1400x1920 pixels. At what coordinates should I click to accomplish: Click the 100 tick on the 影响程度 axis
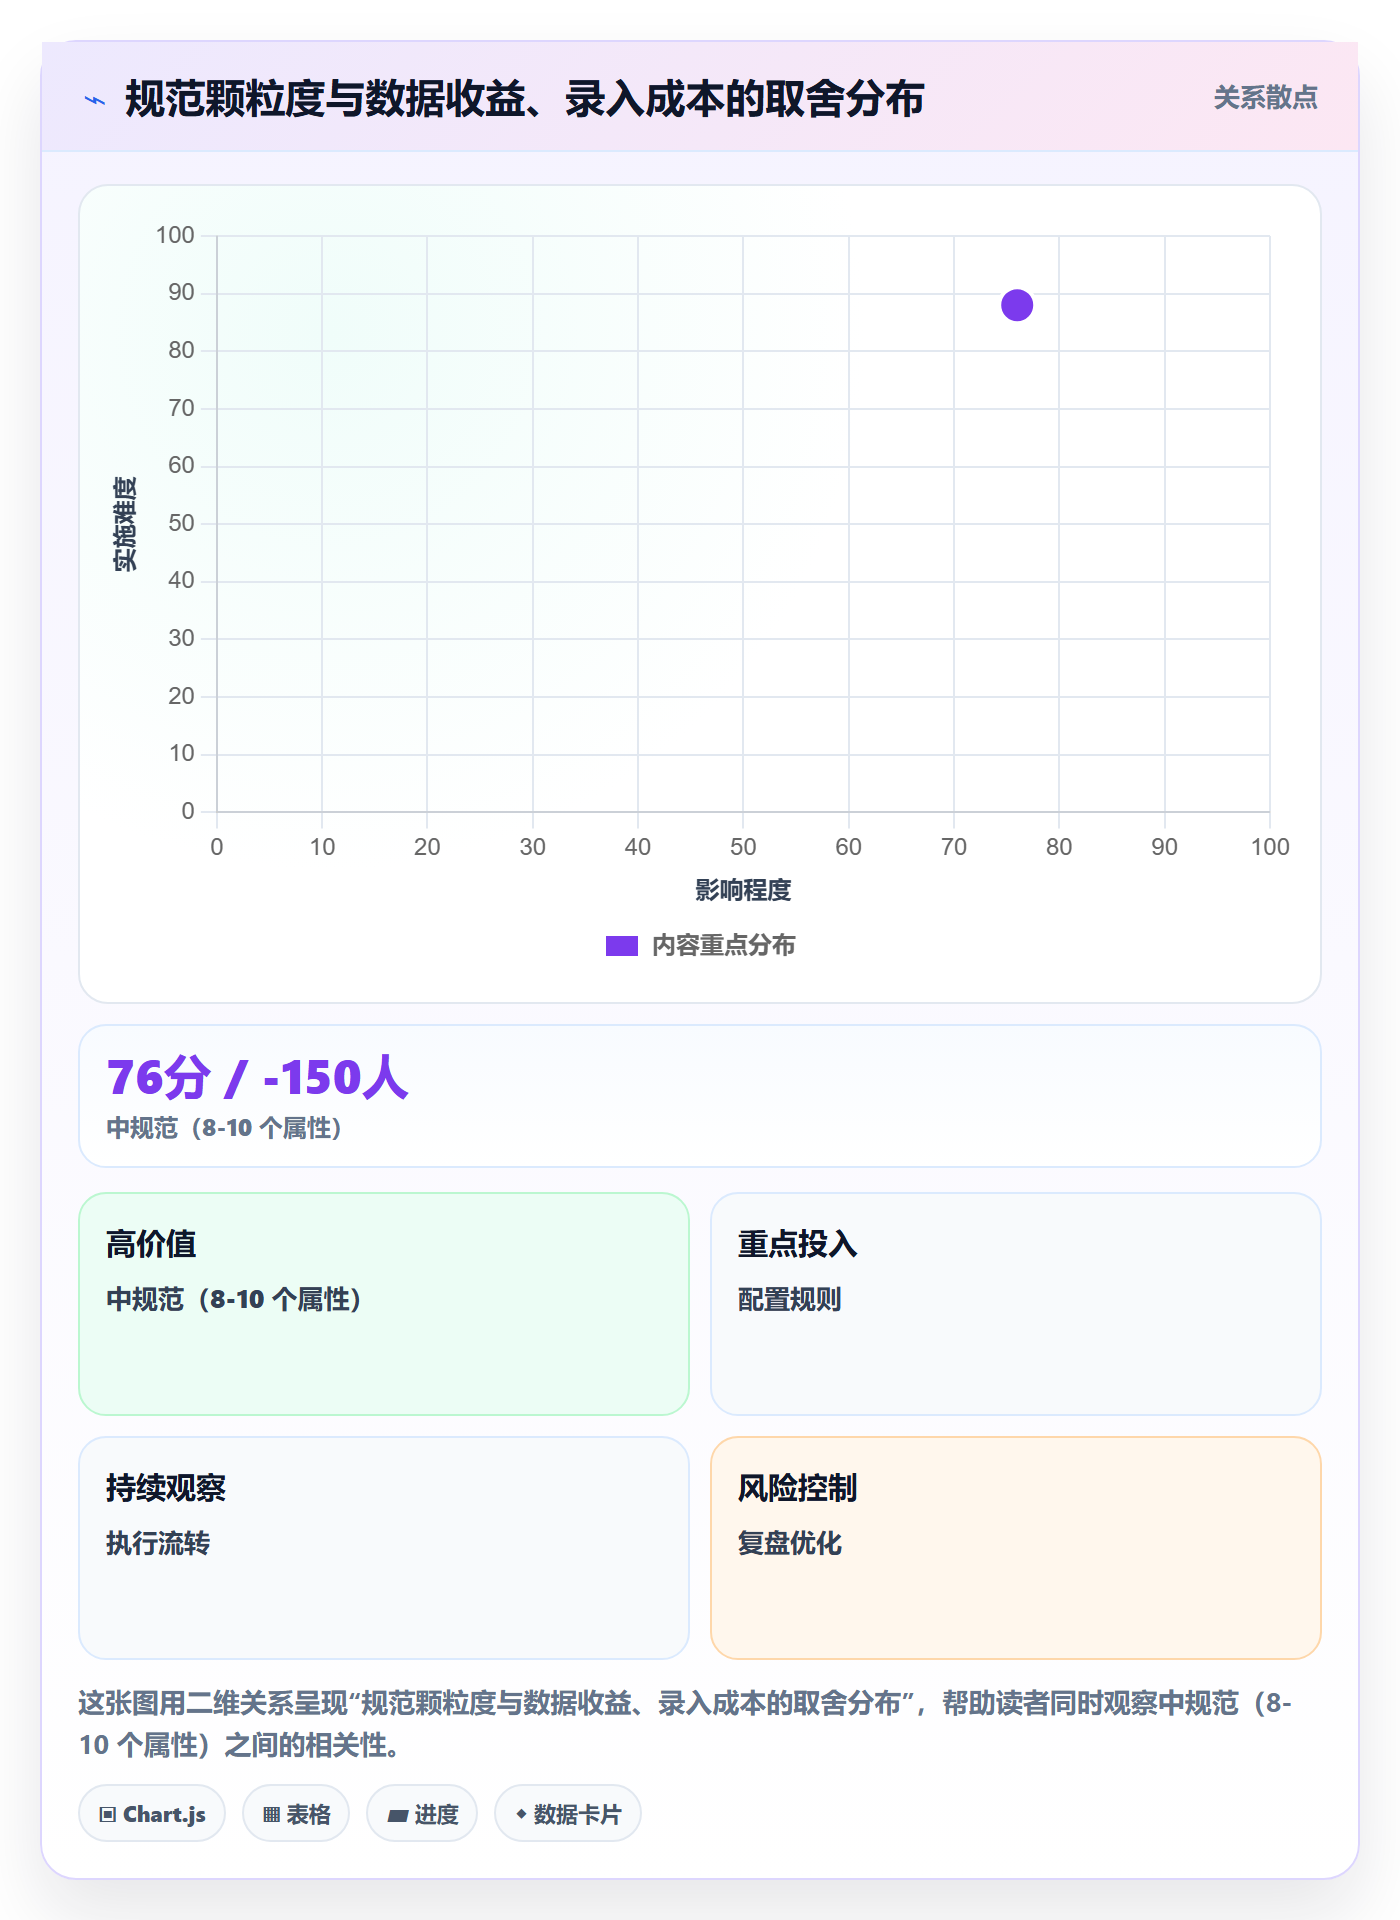(1270, 847)
